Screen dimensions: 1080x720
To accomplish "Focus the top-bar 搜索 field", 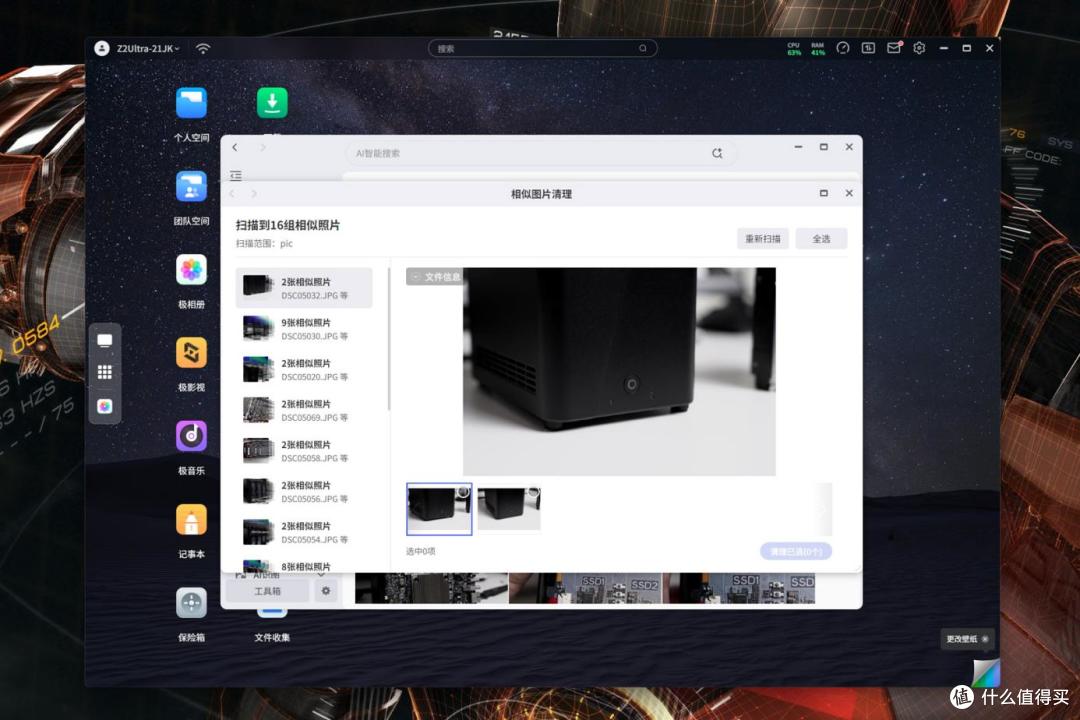I will pos(542,48).
